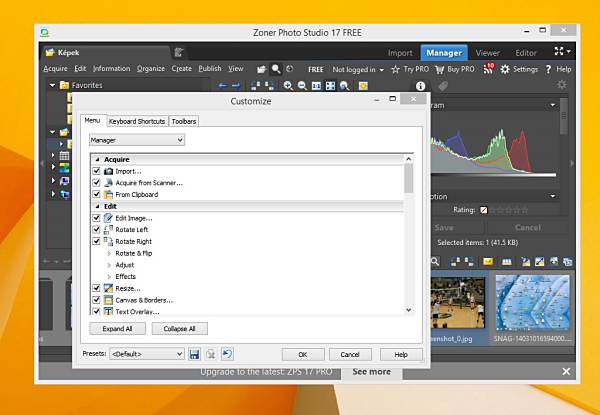
Task: Open the Information panel icon
Action: [x=421, y=86]
